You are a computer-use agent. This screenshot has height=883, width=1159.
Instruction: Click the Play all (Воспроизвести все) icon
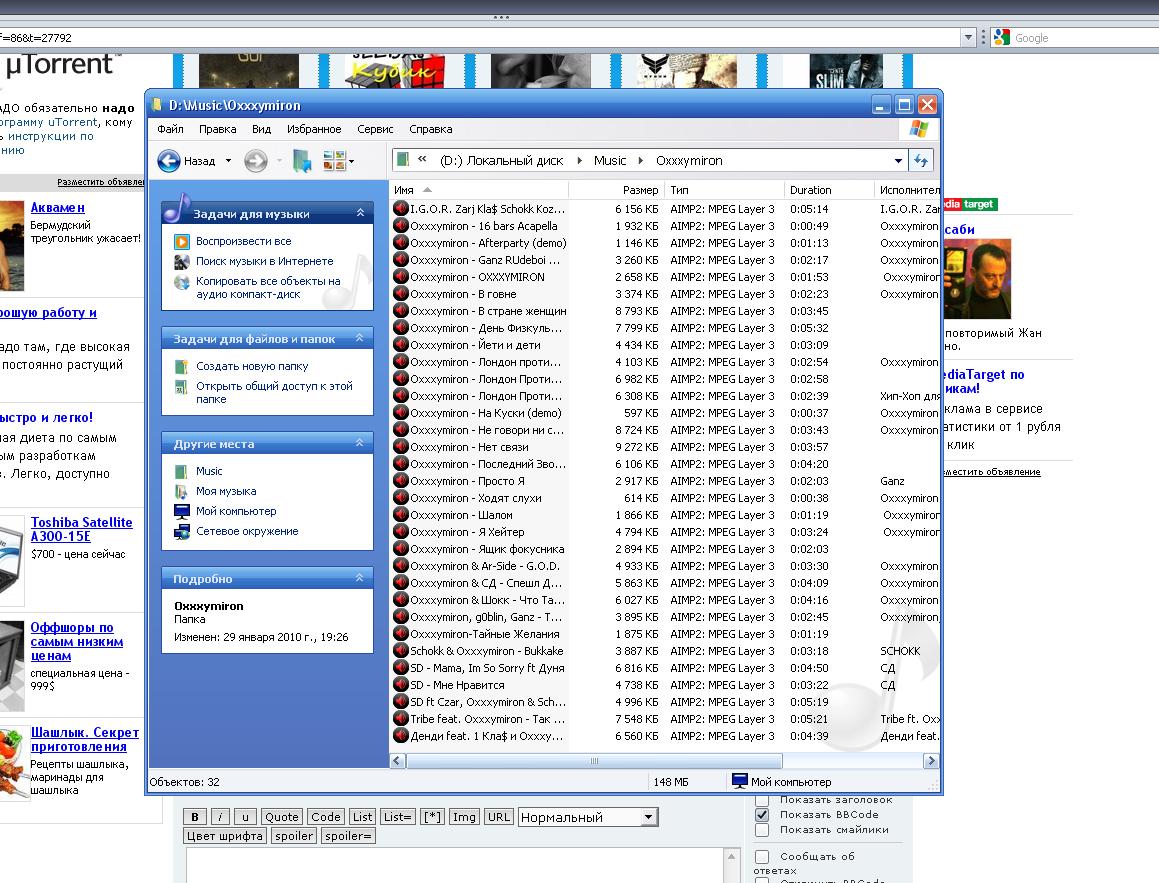click(181, 241)
